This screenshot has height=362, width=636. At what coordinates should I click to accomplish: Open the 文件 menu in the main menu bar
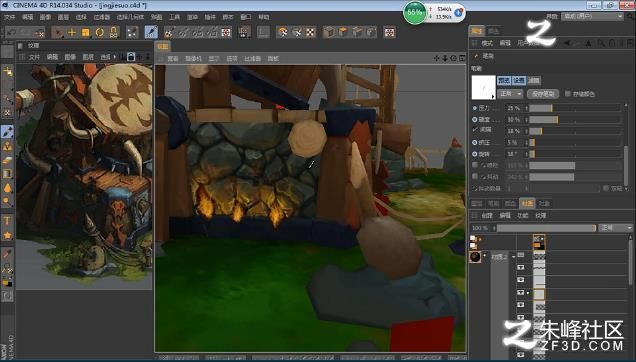(x=10, y=17)
